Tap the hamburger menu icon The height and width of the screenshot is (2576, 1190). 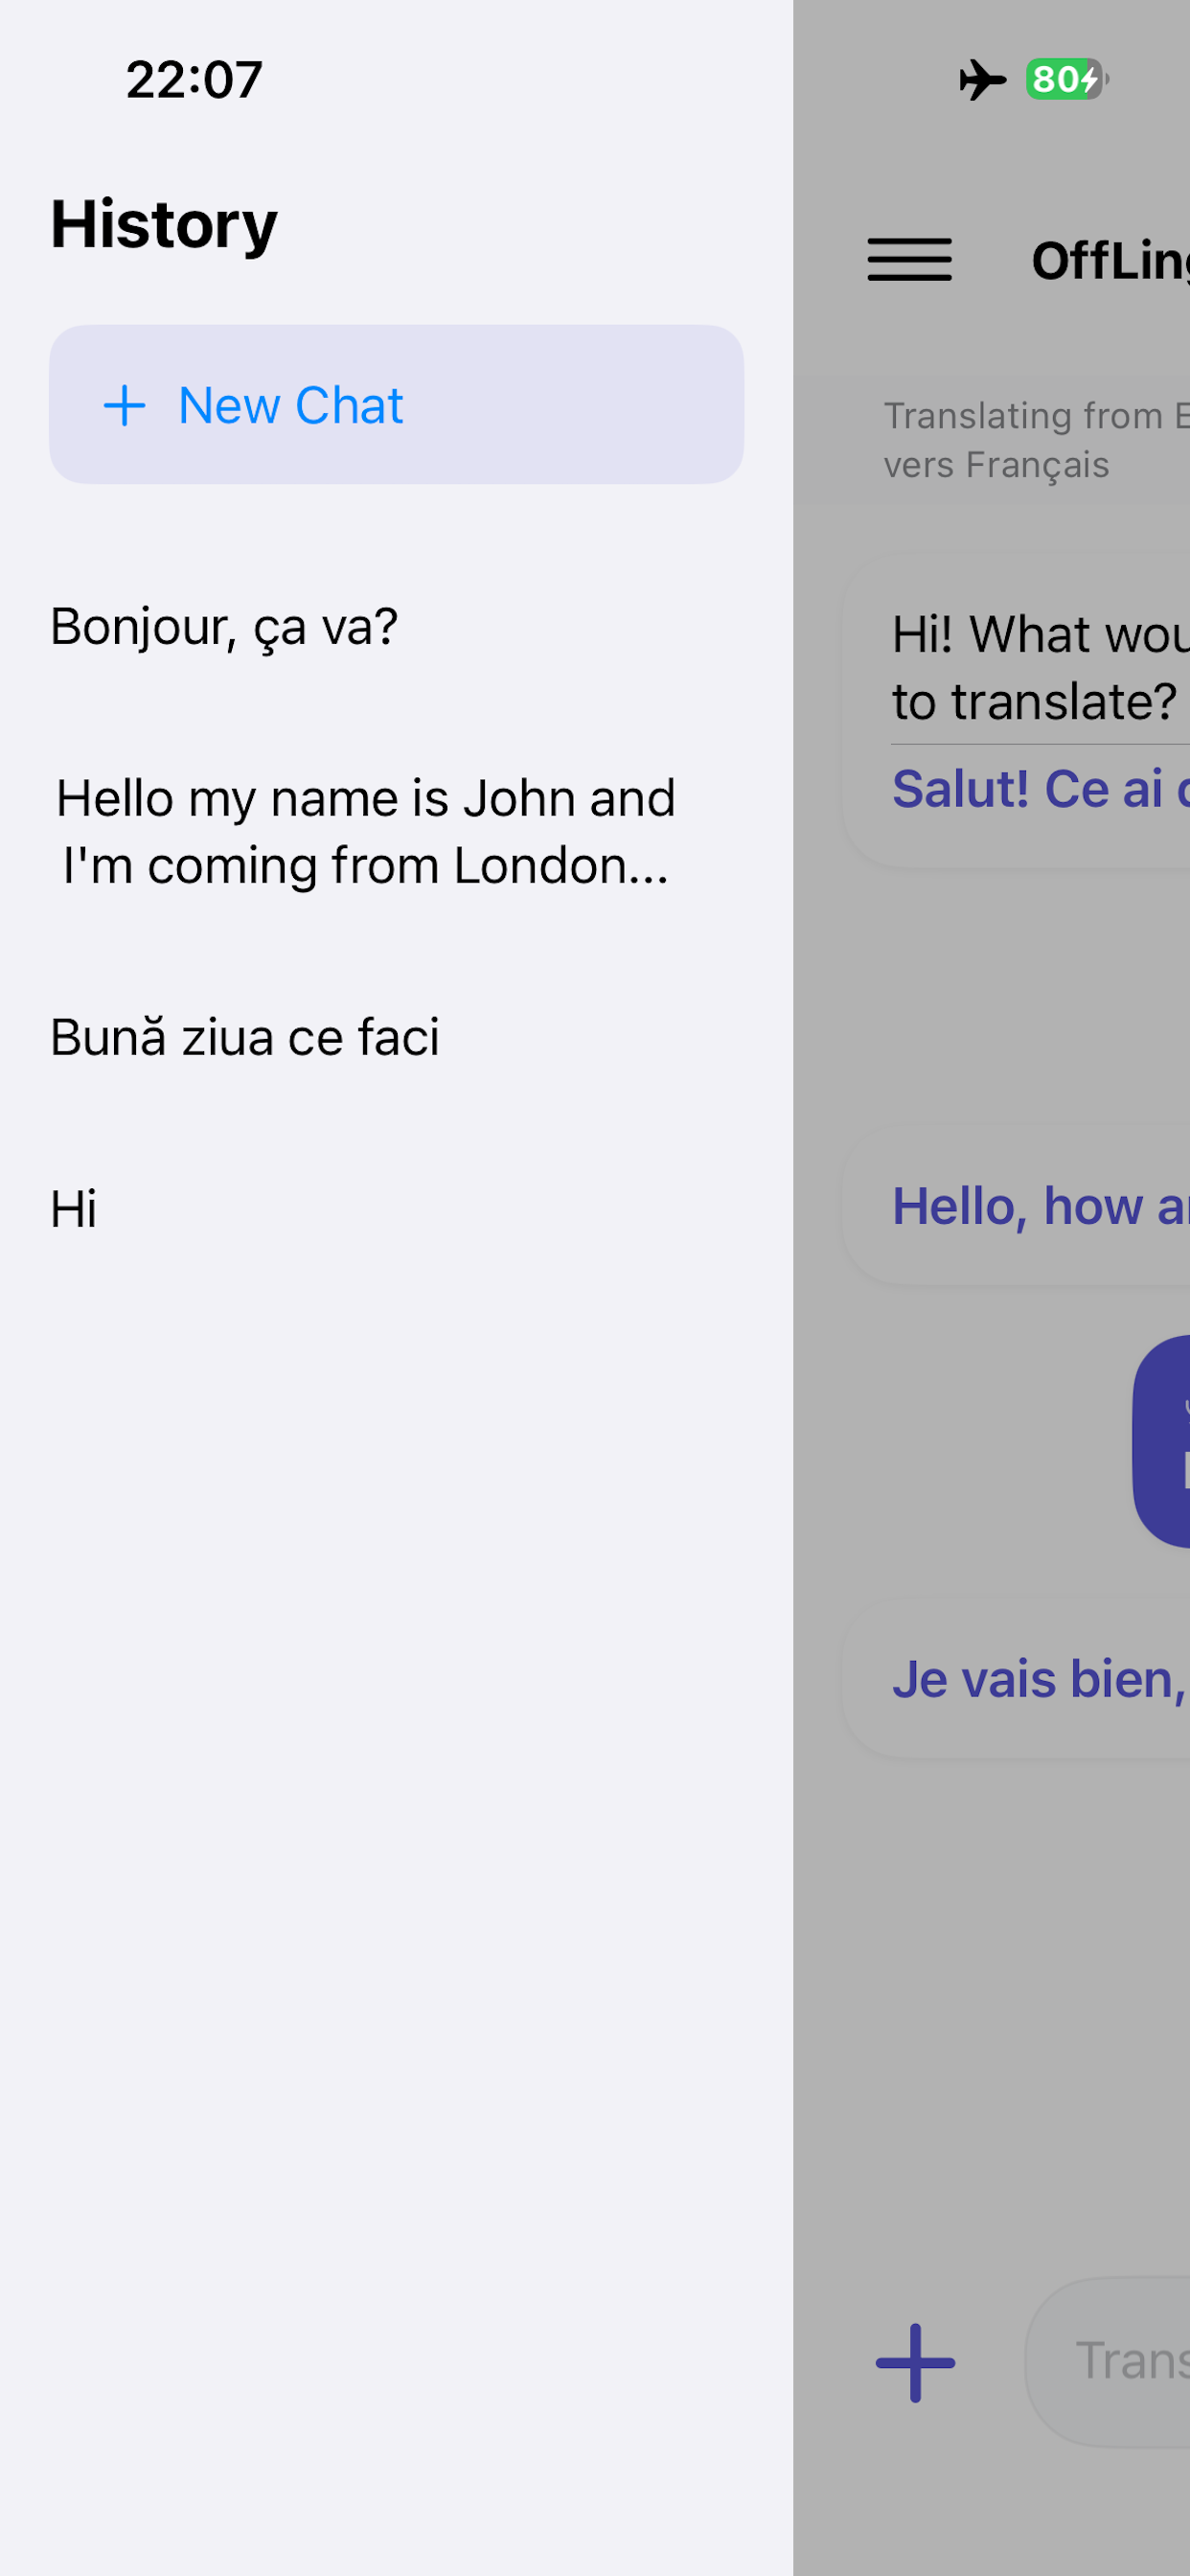909,260
